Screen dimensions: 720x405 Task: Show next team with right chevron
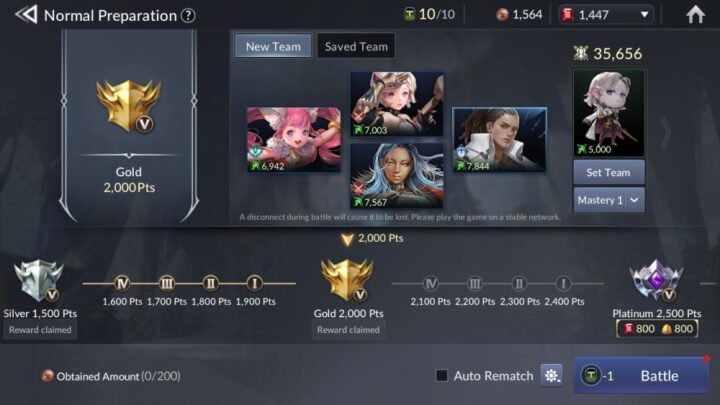[665, 133]
